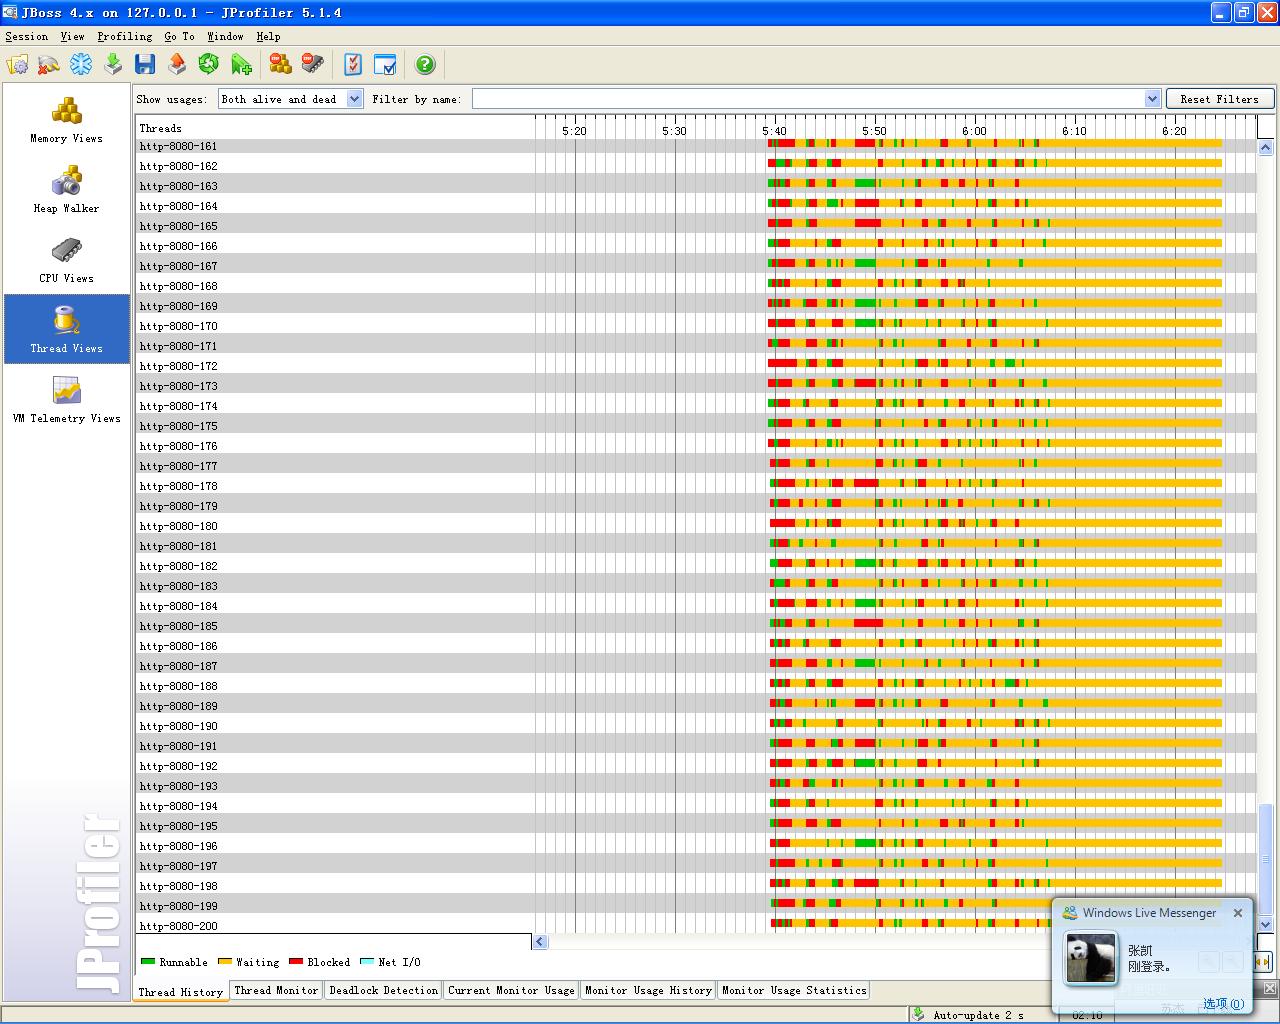Stop allocation recording with gold cubes icon

tap(281, 65)
